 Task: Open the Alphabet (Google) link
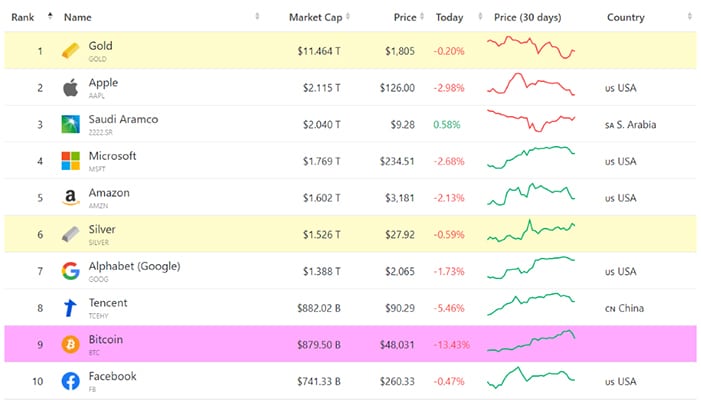click(x=135, y=266)
